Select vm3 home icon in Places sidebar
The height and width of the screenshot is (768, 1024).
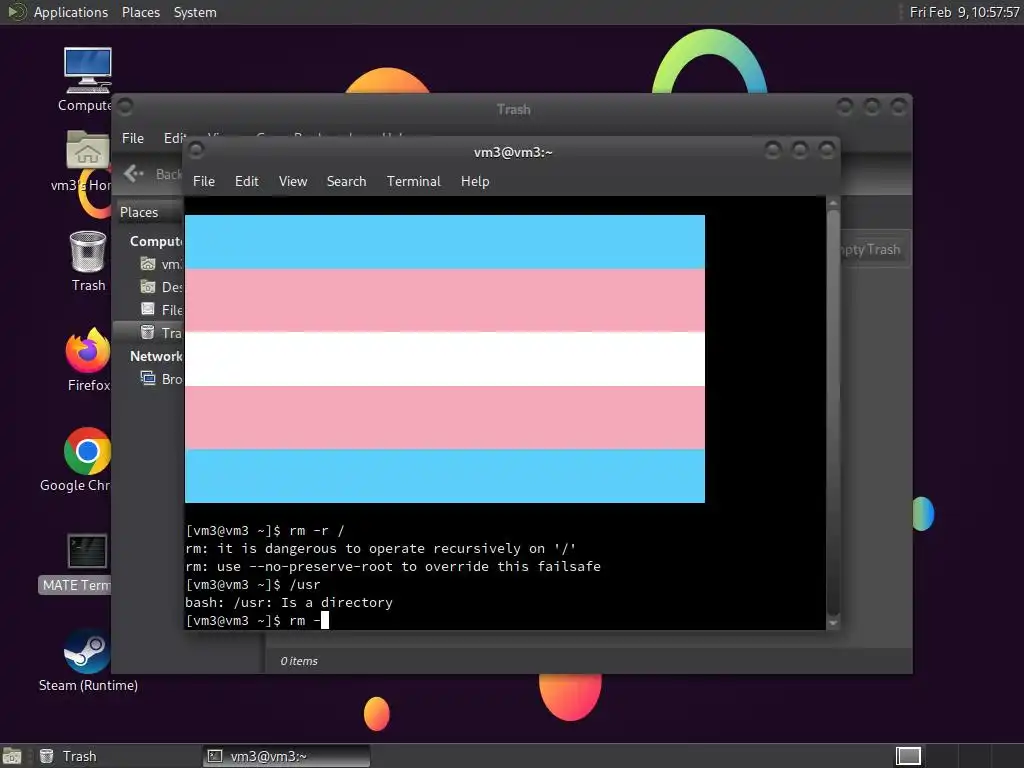coord(148,264)
